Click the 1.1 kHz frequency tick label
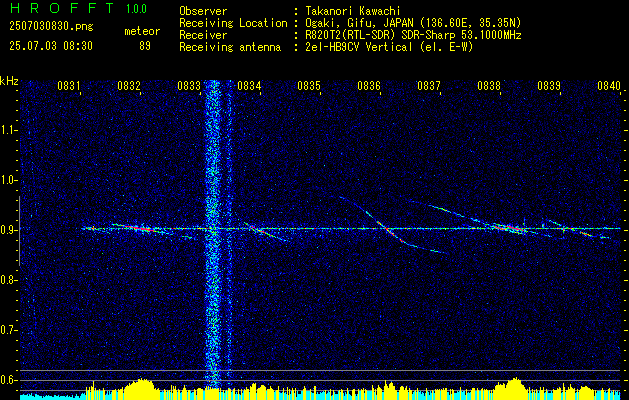Image resolution: width=629 pixels, height=400 pixels. [x=8, y=130]
